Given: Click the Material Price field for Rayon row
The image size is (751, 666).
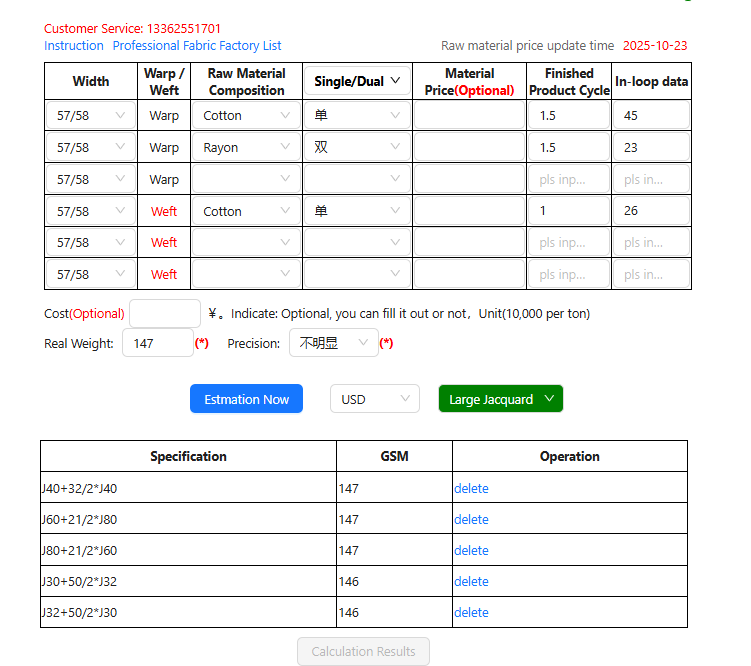Looking at the screenshot, I should coord(469,147).
